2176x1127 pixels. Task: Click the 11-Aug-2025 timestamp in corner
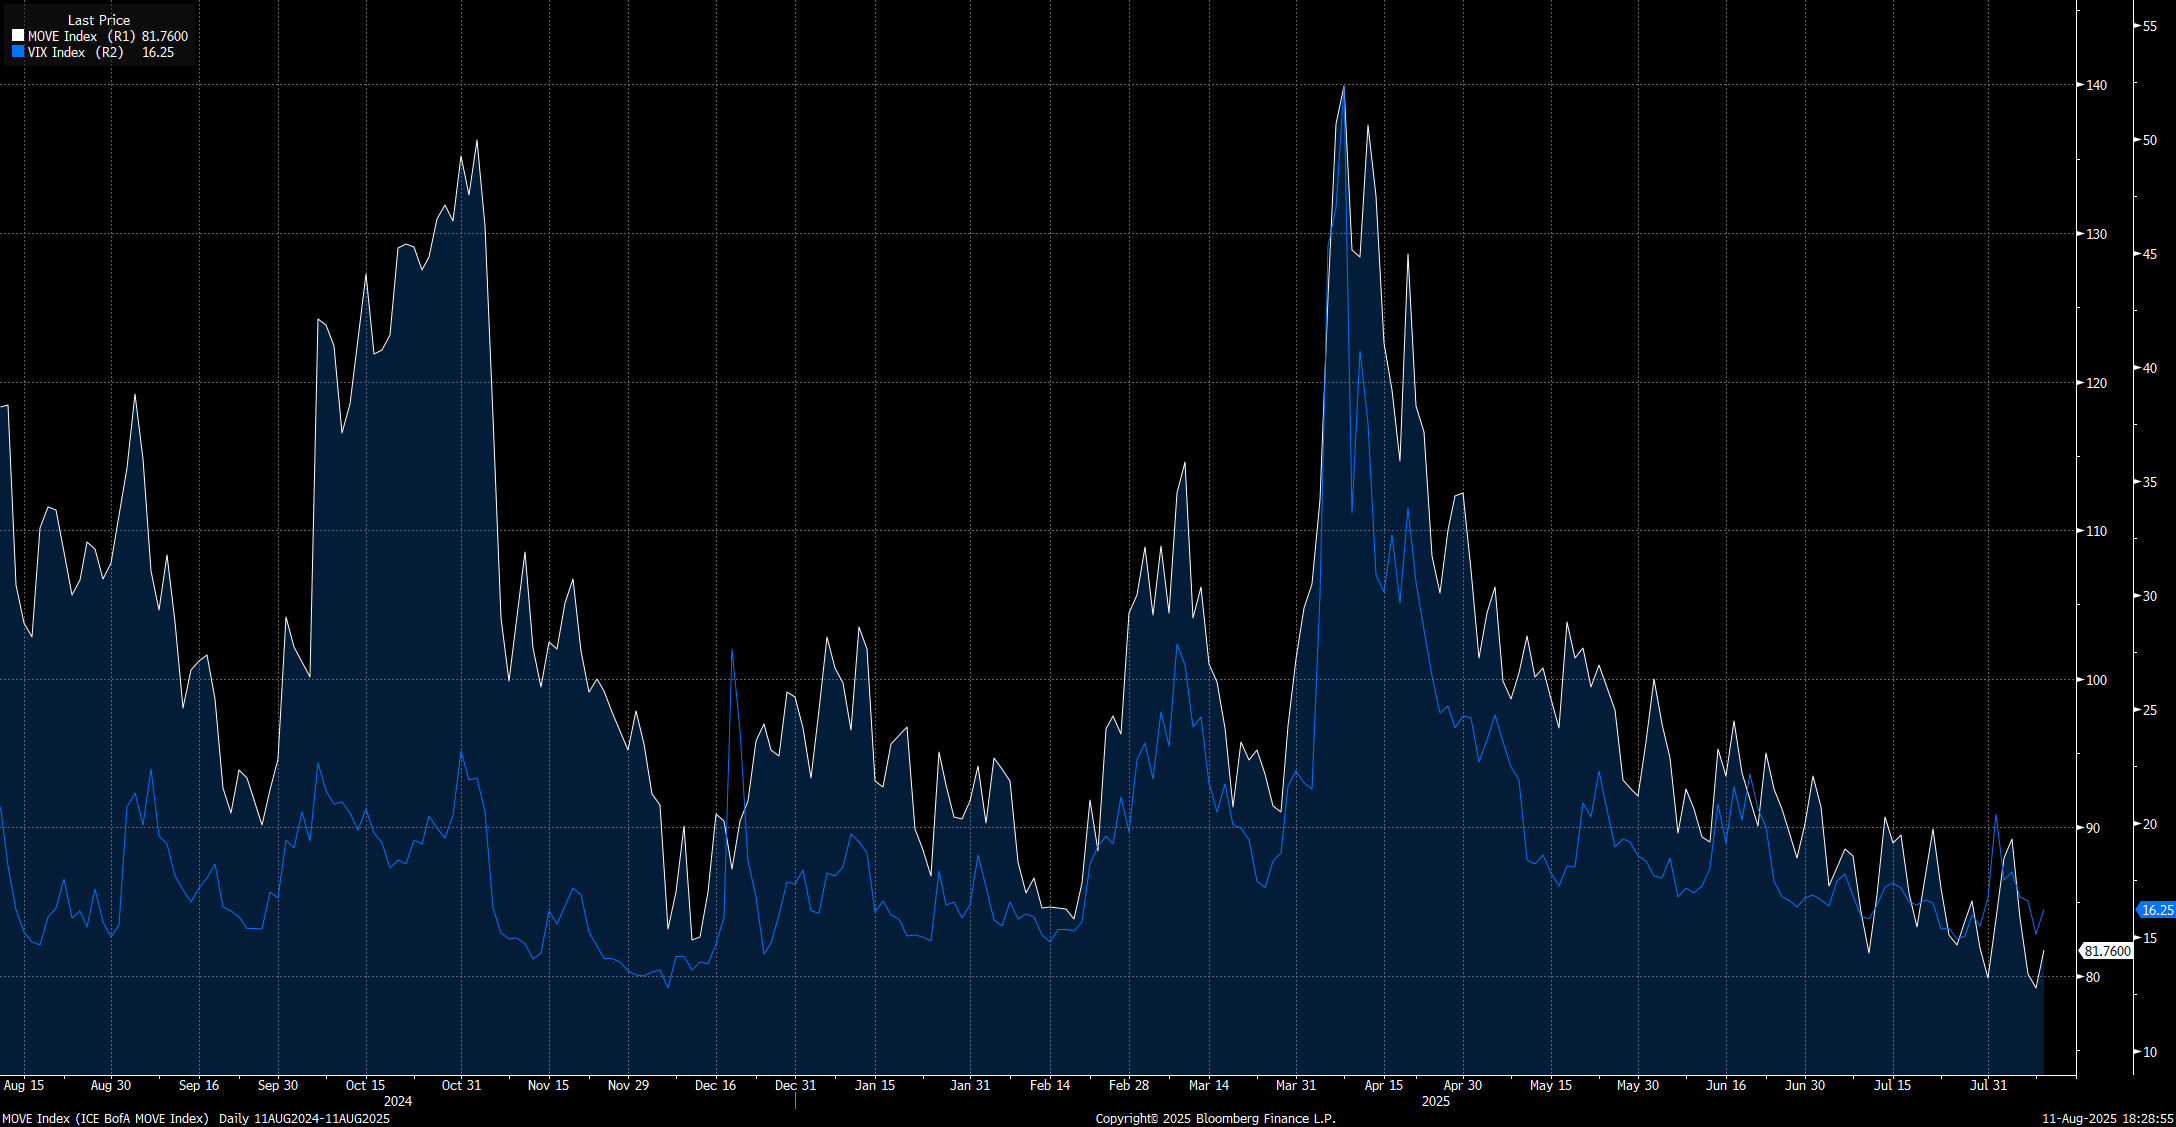coord(2107,1118)
